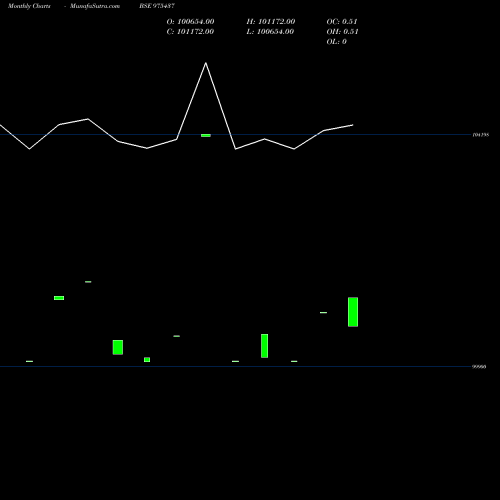
Task: Click the 'BSE 973487' symbol label
Action: click(x=157, y=6)
